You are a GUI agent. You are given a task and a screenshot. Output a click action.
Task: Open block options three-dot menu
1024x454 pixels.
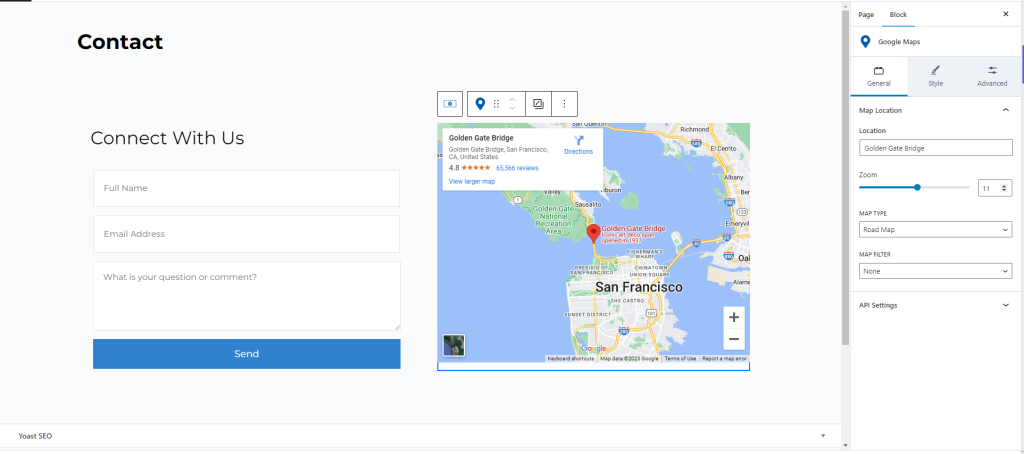[564, 103]
